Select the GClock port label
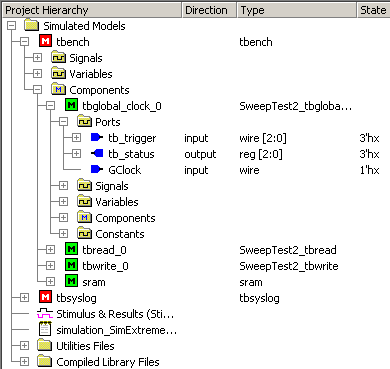Image resolution: width=390 pixels, height=369 pixels. coord(124,170)
